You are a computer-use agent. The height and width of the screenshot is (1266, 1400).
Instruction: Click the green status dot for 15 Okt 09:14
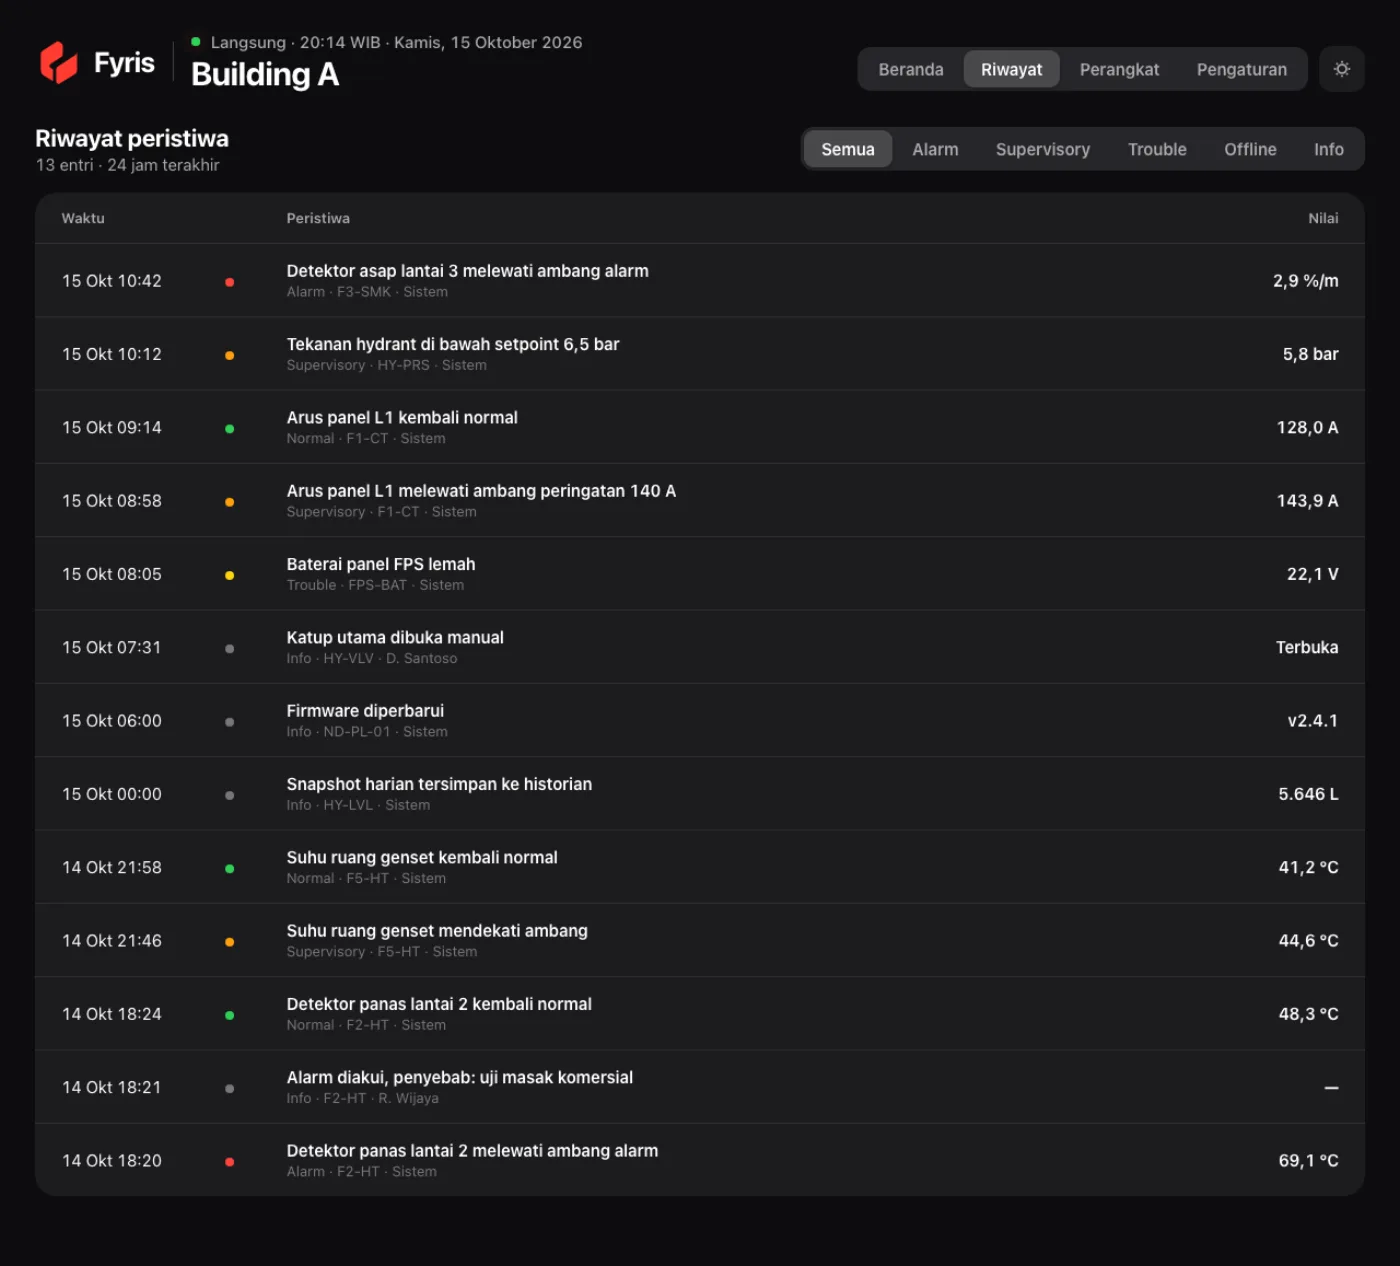point(230,429)
